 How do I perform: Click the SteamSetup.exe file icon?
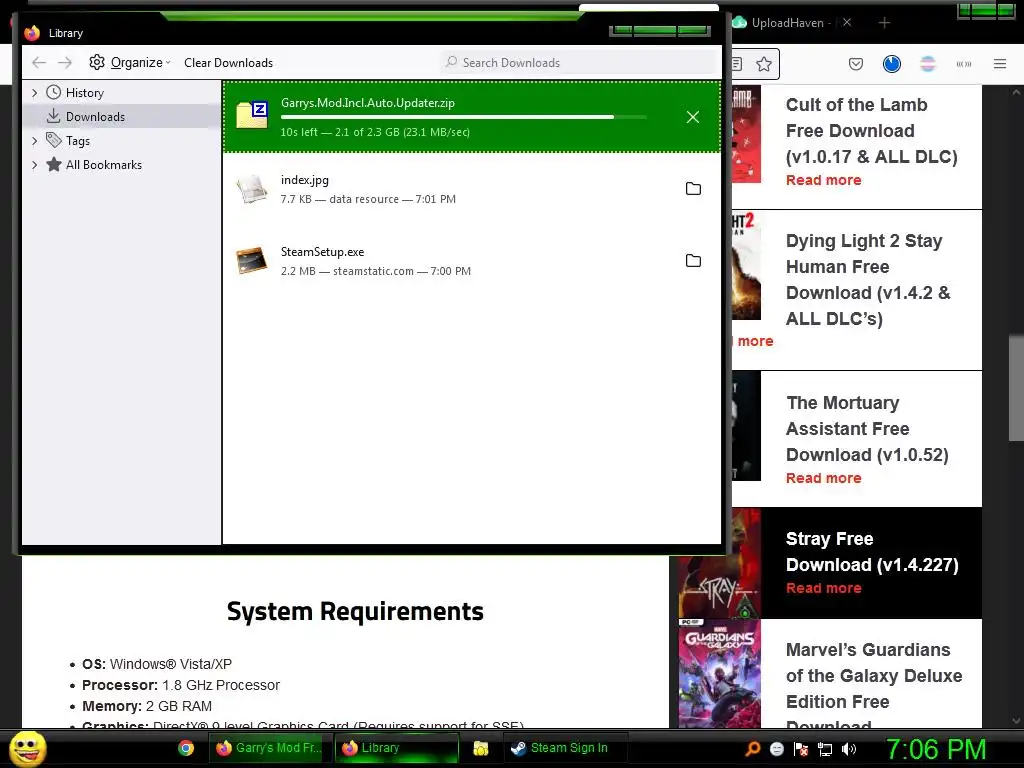[x=252, y=261]
